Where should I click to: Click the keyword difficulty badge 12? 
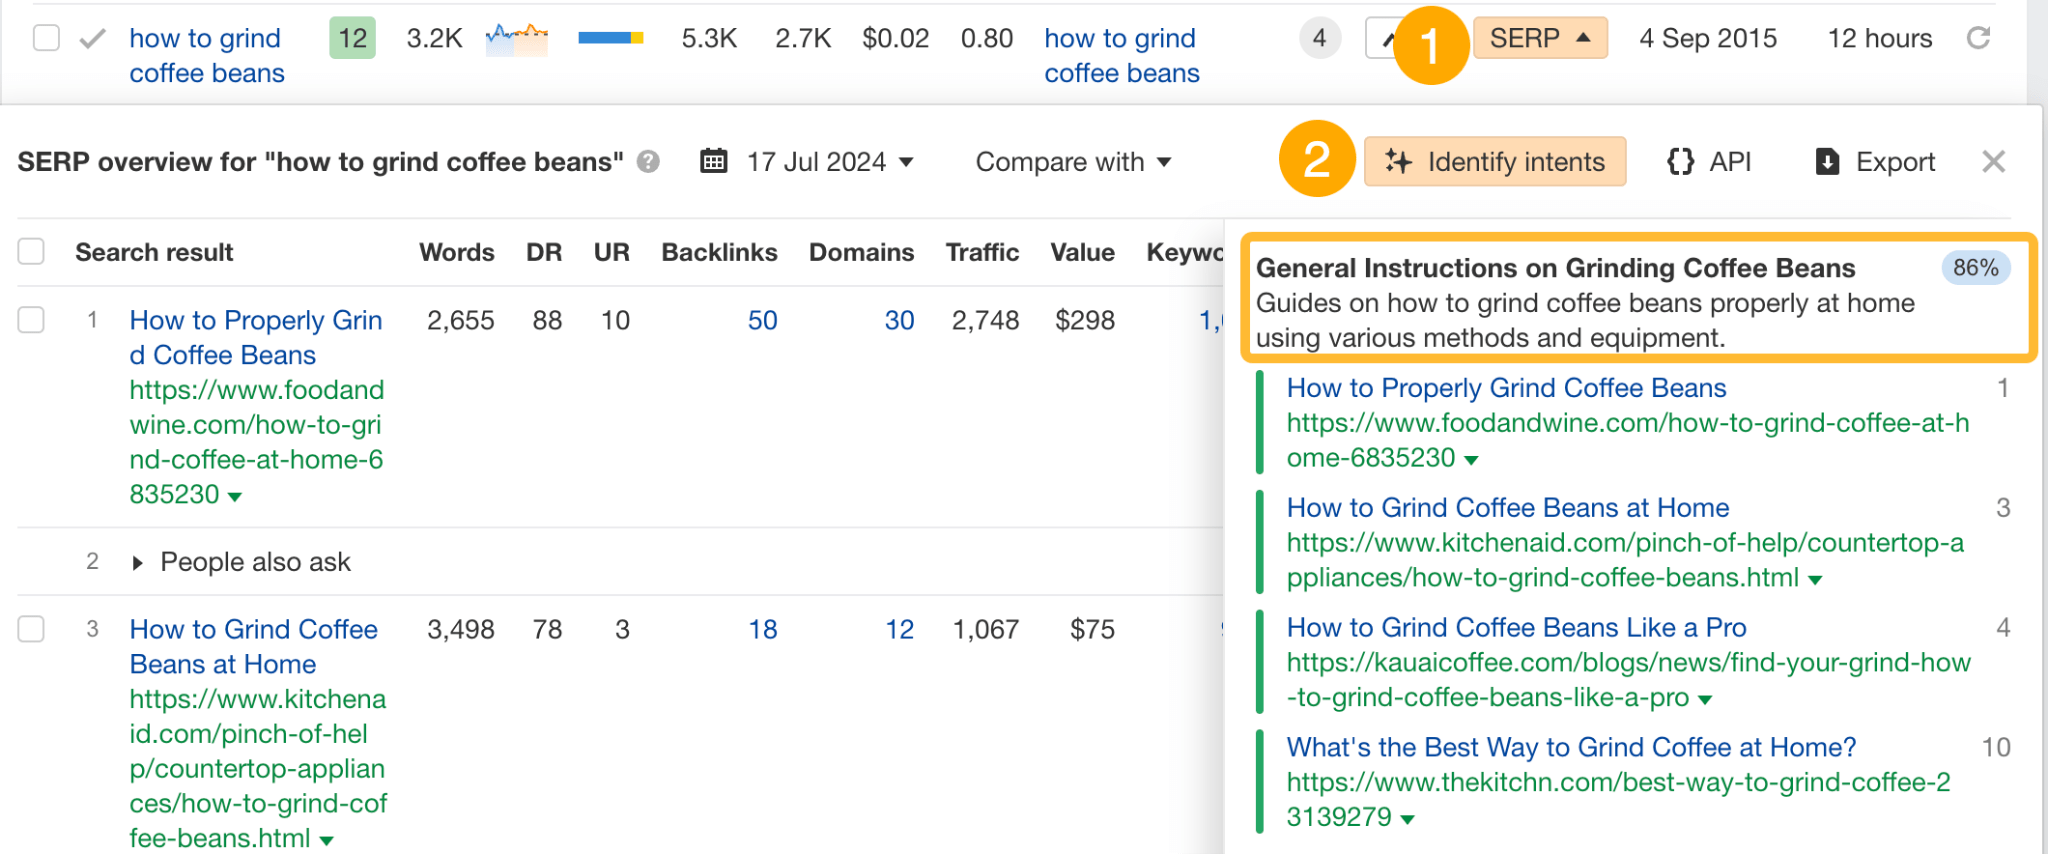click(x=352, y=38)
